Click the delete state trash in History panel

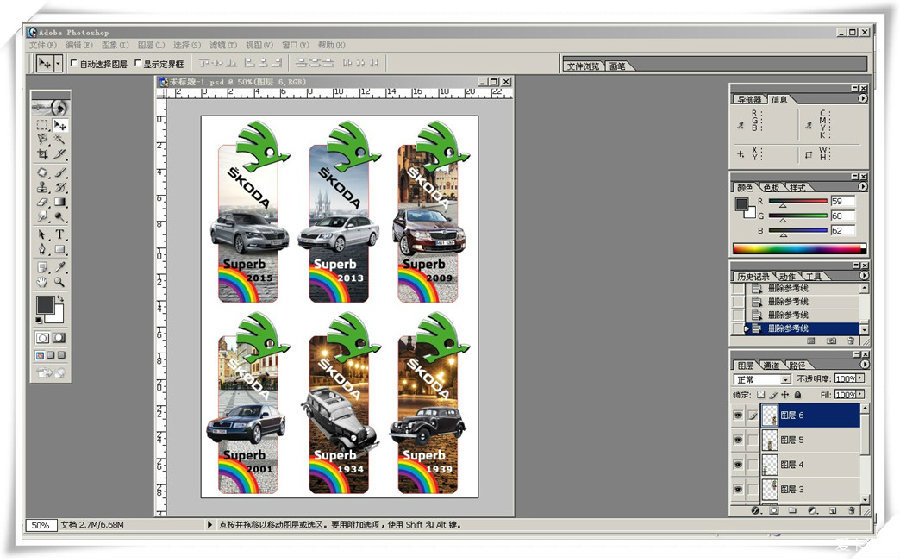(851, 341)
